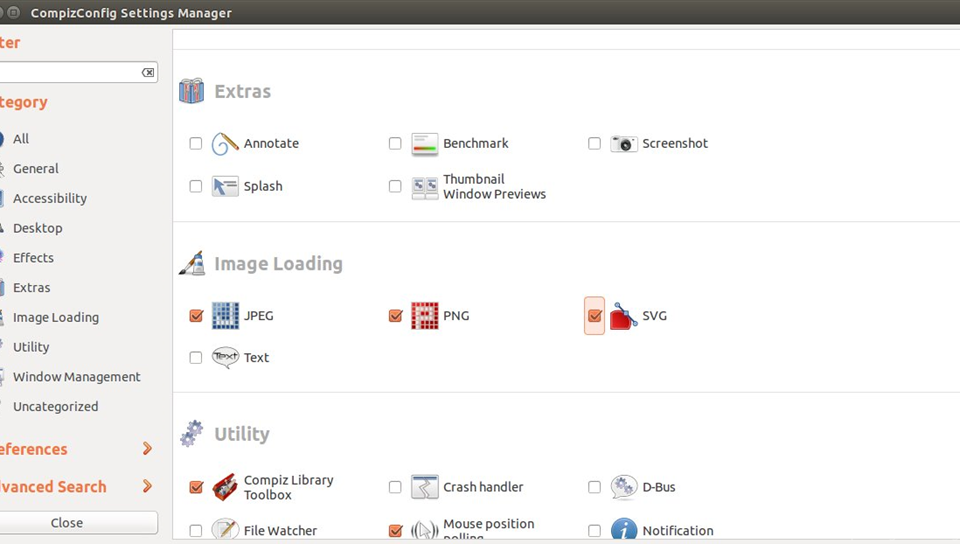Viewport: 960px width, 544px height.
Task: Click the Extras section header icon
Action: click(x=192, y=91)
